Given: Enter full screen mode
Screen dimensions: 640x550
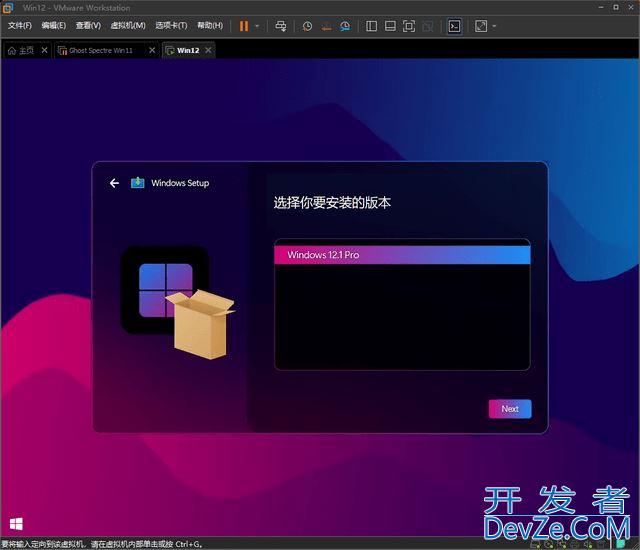Looking at the screenshot, I should click(x=409, y=26).
